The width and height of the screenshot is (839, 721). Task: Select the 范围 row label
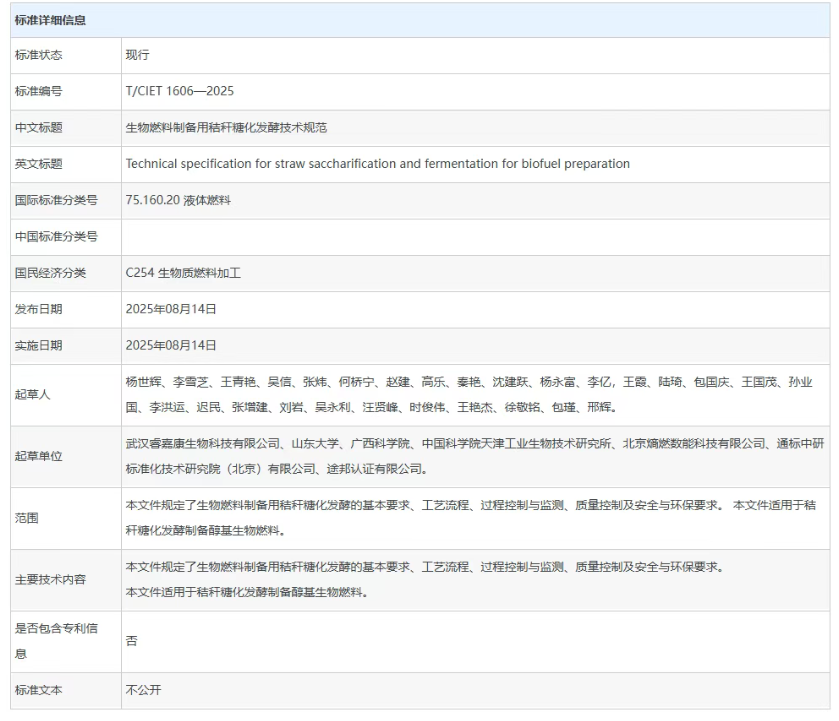click(x=25, y=518)
